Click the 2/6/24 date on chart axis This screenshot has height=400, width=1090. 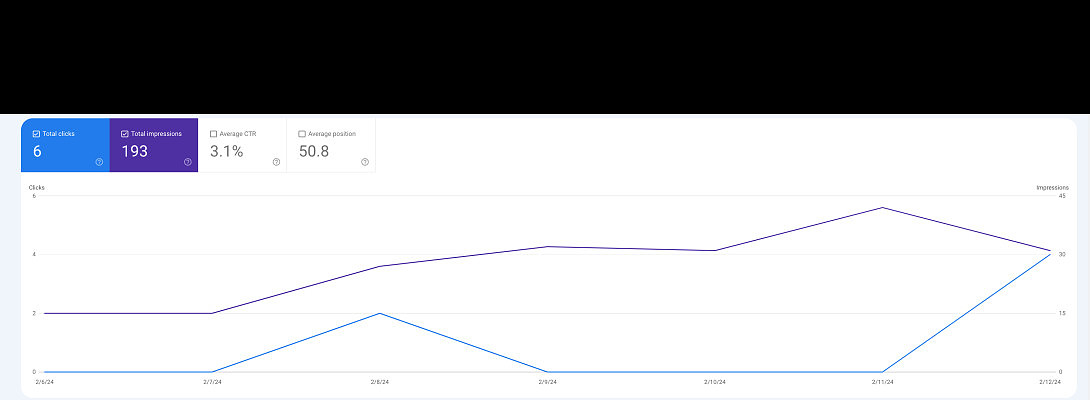pos(44,381)
